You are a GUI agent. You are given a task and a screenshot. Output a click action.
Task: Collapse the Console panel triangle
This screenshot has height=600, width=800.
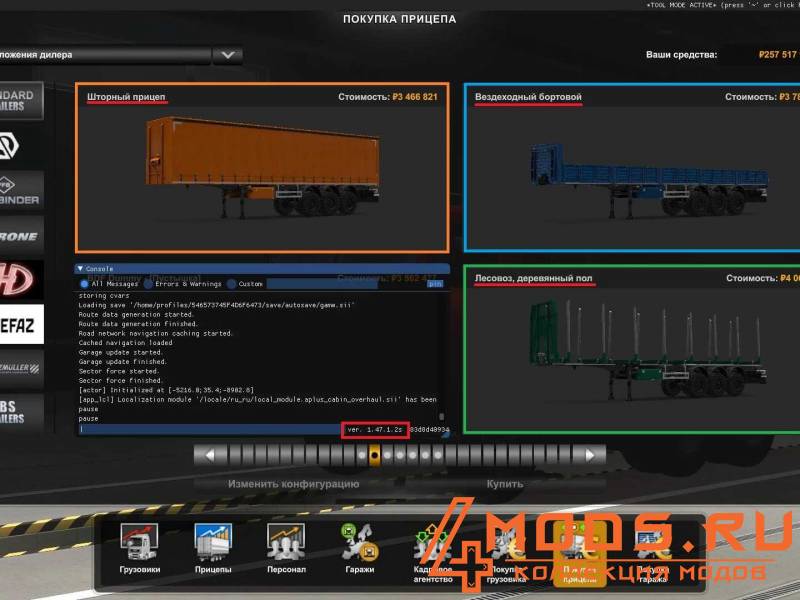click(80, 268)
